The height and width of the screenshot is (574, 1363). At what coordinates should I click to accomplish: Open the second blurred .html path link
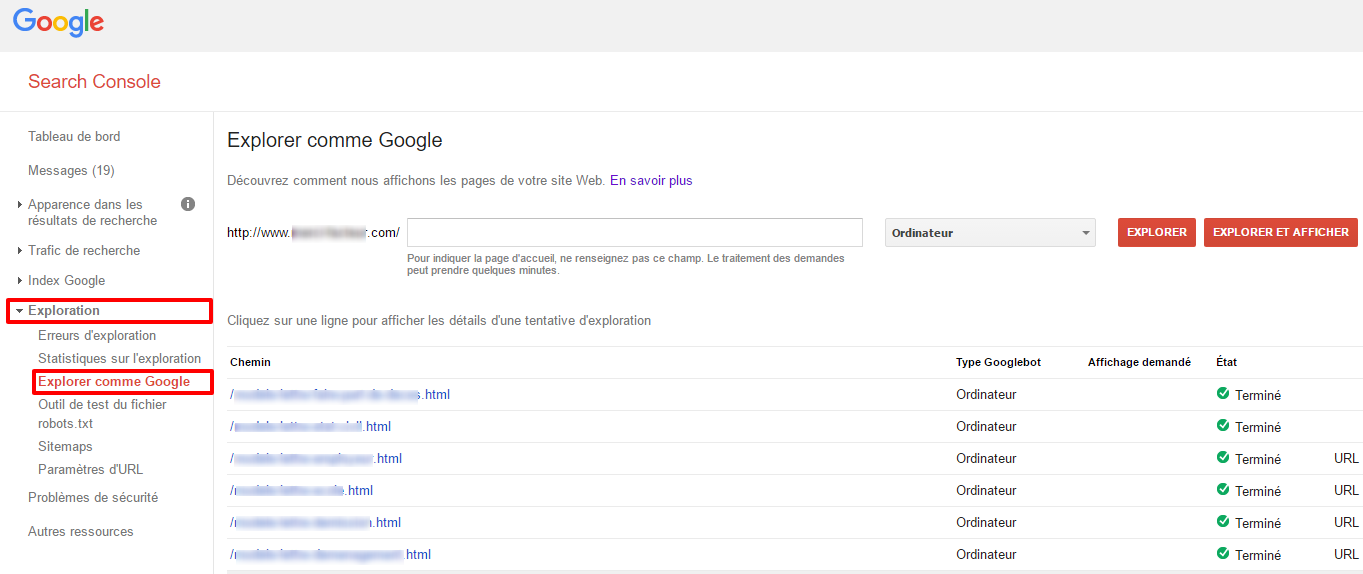tap(311, 426)
